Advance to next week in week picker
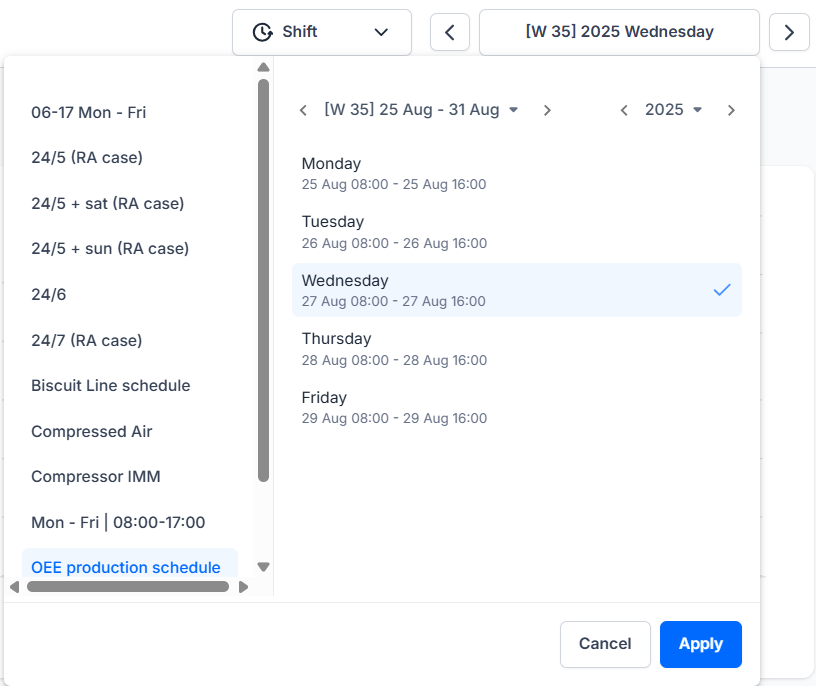816x686 pixels. point(547,110)
